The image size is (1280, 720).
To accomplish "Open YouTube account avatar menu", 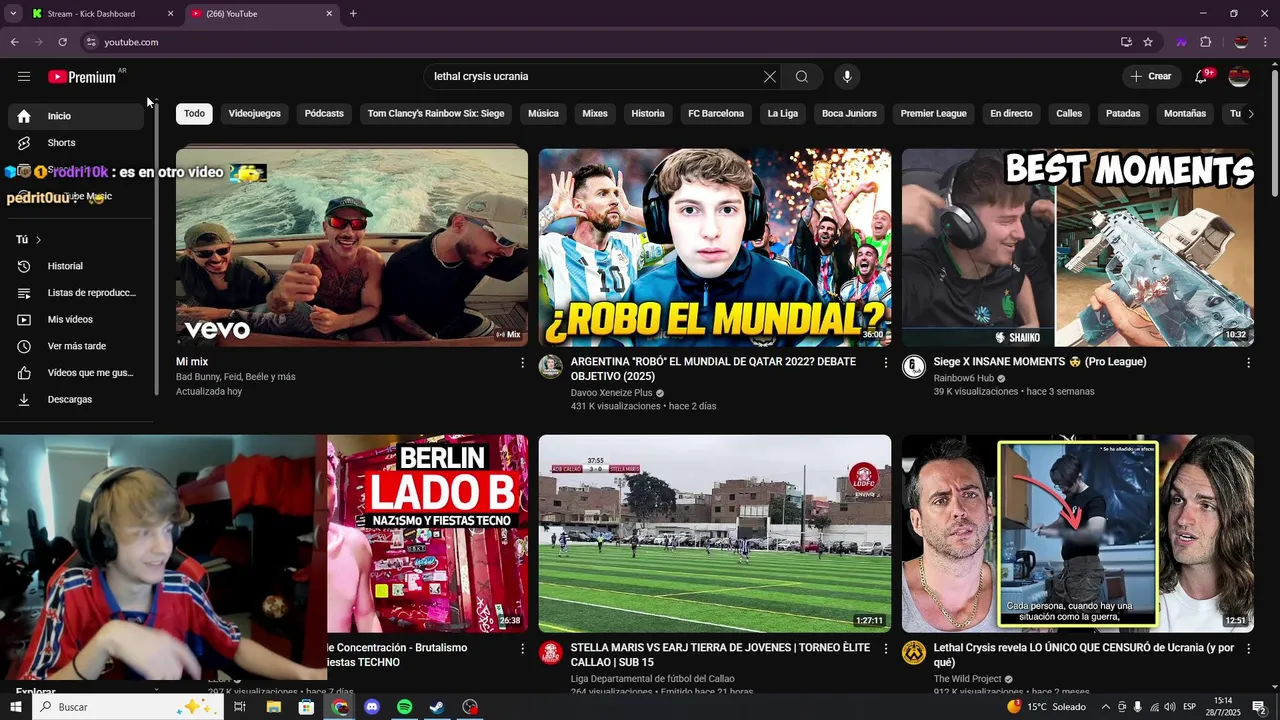I will [1239, 77].
